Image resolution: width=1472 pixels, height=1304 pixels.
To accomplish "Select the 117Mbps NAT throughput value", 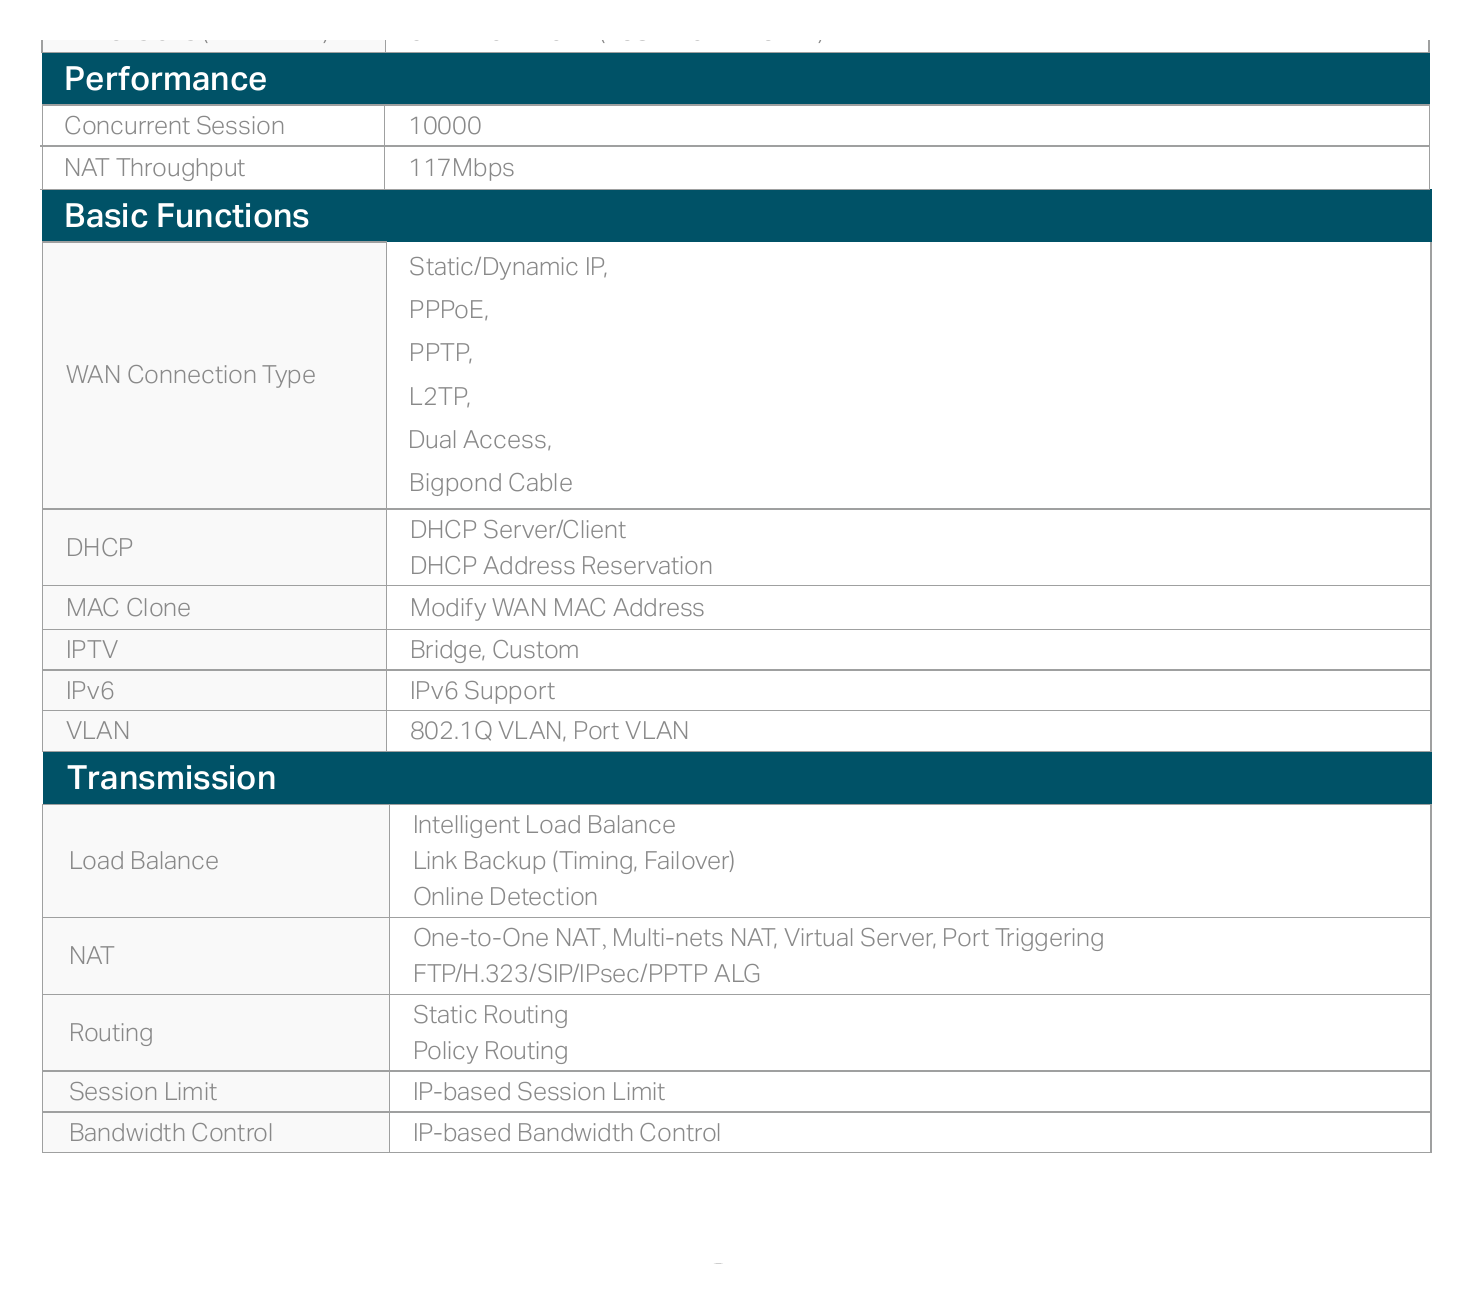I will pos(461,168).
